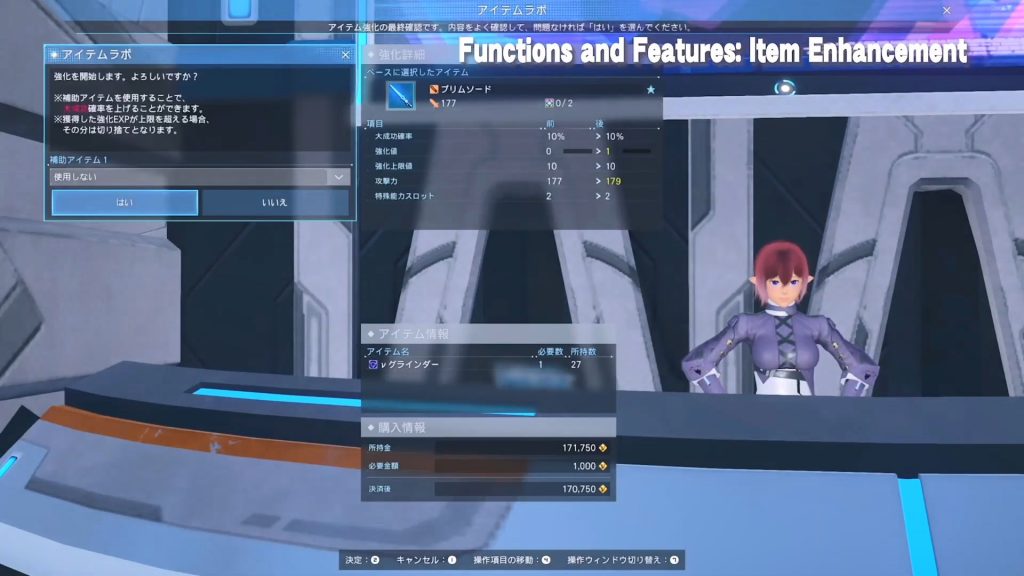Click the アイテム情報 section header
The image size is (1024, 576).
pos(488,334)
